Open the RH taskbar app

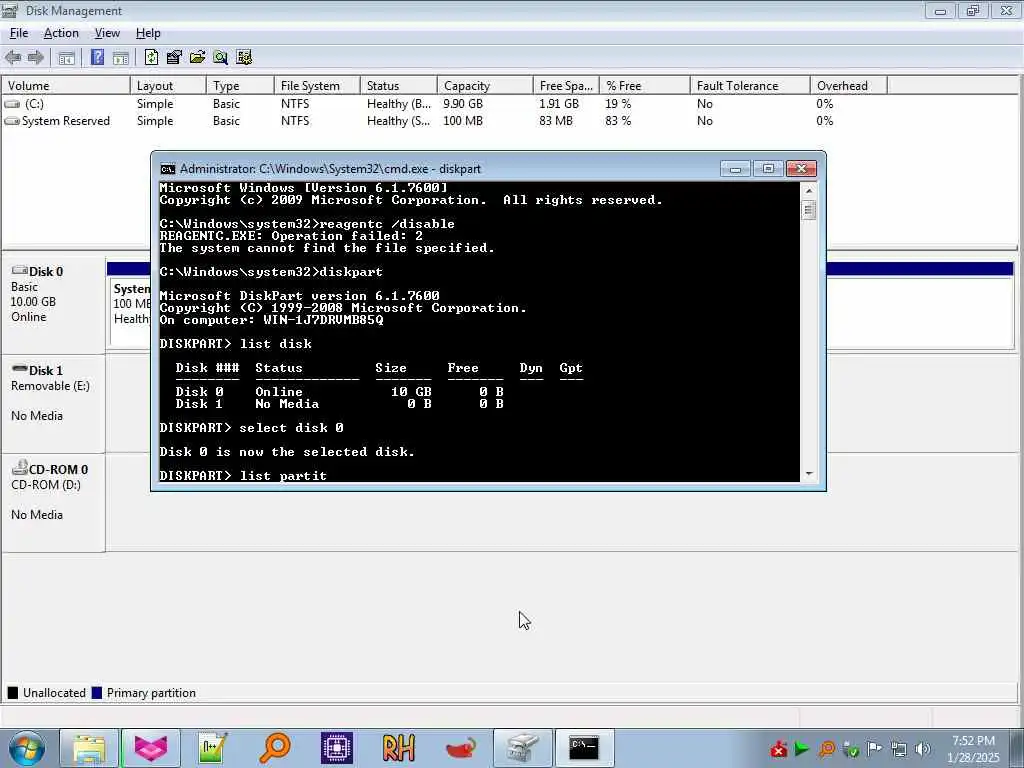click(399, 748)
